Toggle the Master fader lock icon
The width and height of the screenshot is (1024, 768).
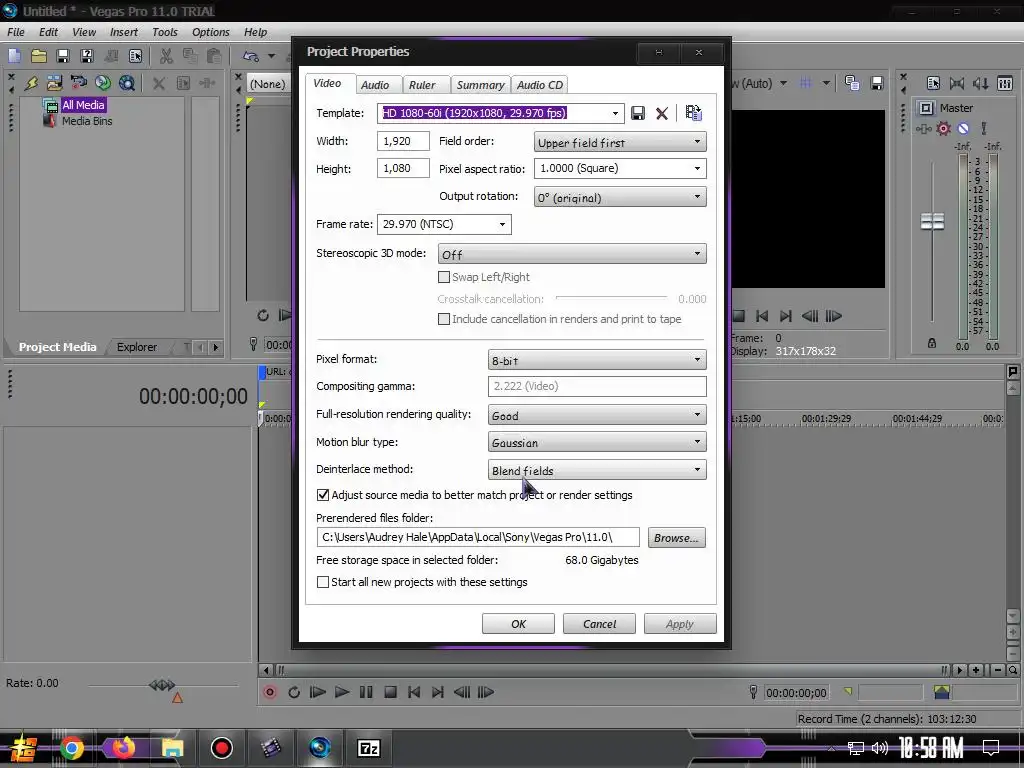point(932,343)
